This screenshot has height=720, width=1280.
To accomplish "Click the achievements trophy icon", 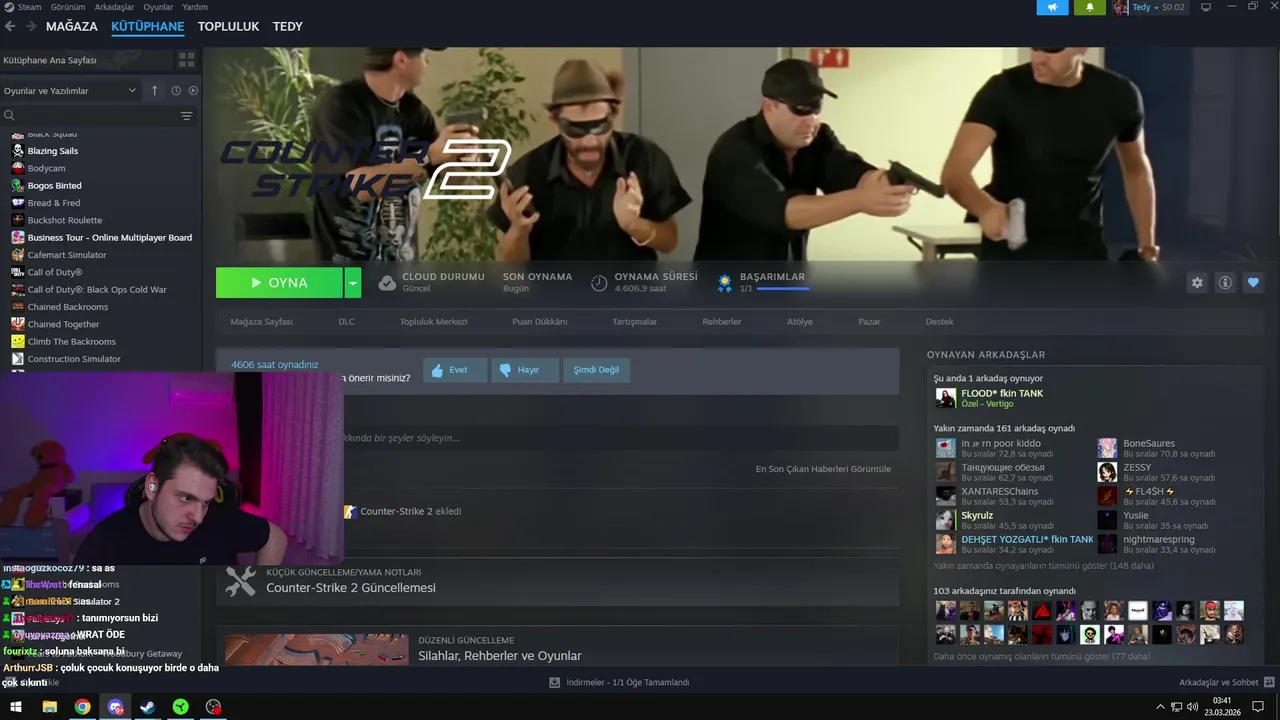I will tap(725, 283).
